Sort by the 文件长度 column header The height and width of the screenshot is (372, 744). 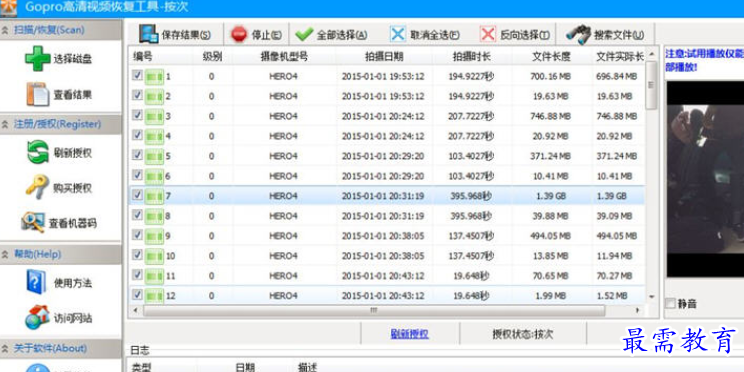(551, 56)
